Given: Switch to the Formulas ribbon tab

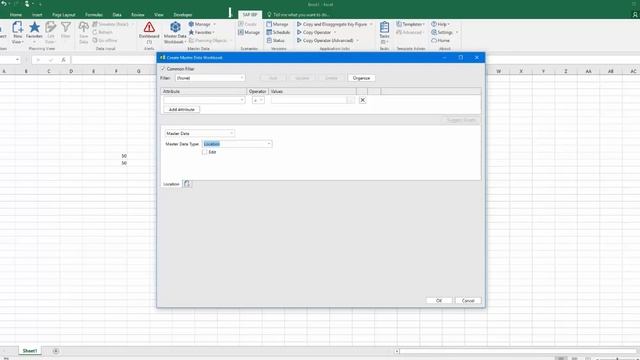Looking at the screenshot, I should pos(94,15).
